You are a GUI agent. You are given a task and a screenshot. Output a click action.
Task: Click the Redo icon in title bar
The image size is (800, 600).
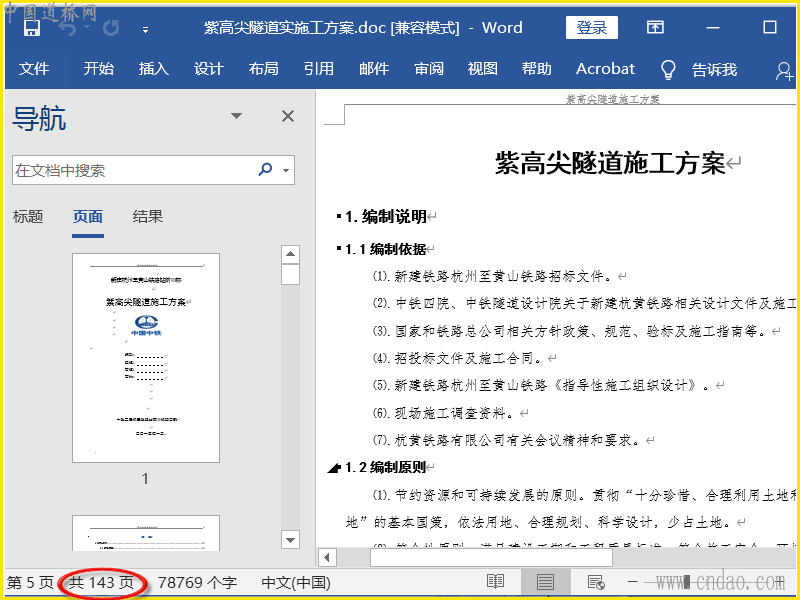click(x=111, y=28)
